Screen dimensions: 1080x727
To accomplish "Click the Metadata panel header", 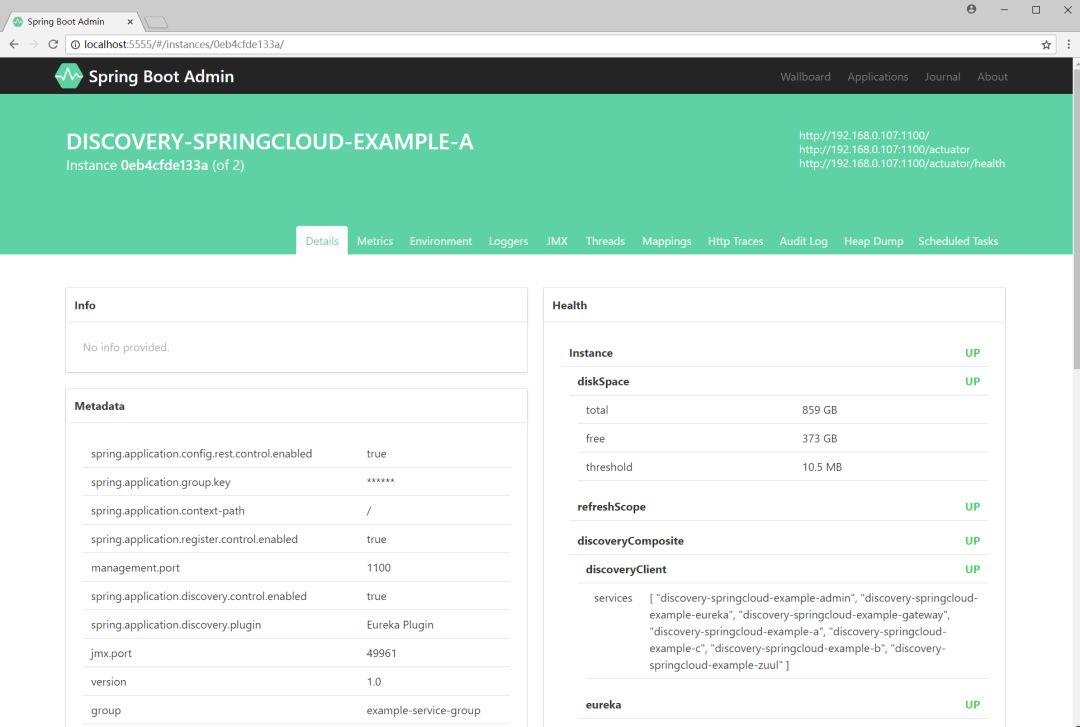I will tap(296, 406).
